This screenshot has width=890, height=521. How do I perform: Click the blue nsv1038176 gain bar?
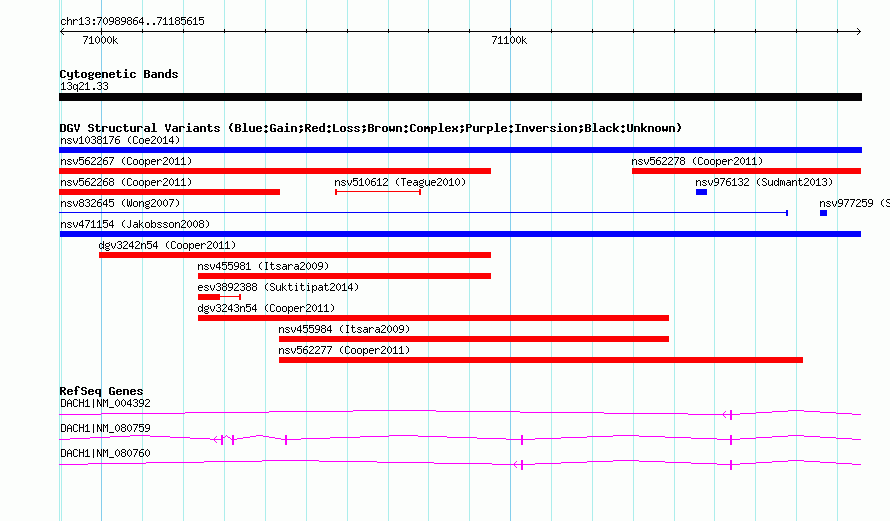click(460, 150)
